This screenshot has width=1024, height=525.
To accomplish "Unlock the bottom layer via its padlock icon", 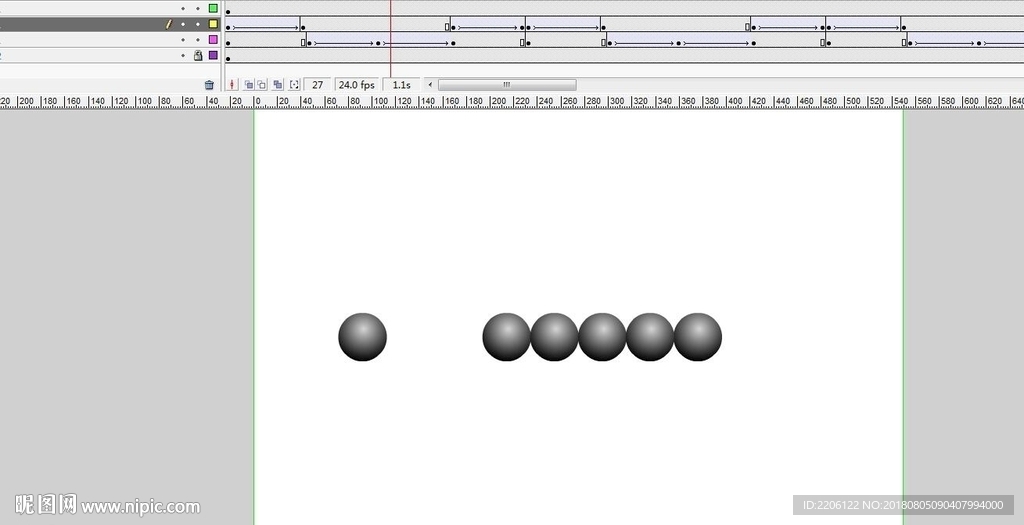I will 198,56.
